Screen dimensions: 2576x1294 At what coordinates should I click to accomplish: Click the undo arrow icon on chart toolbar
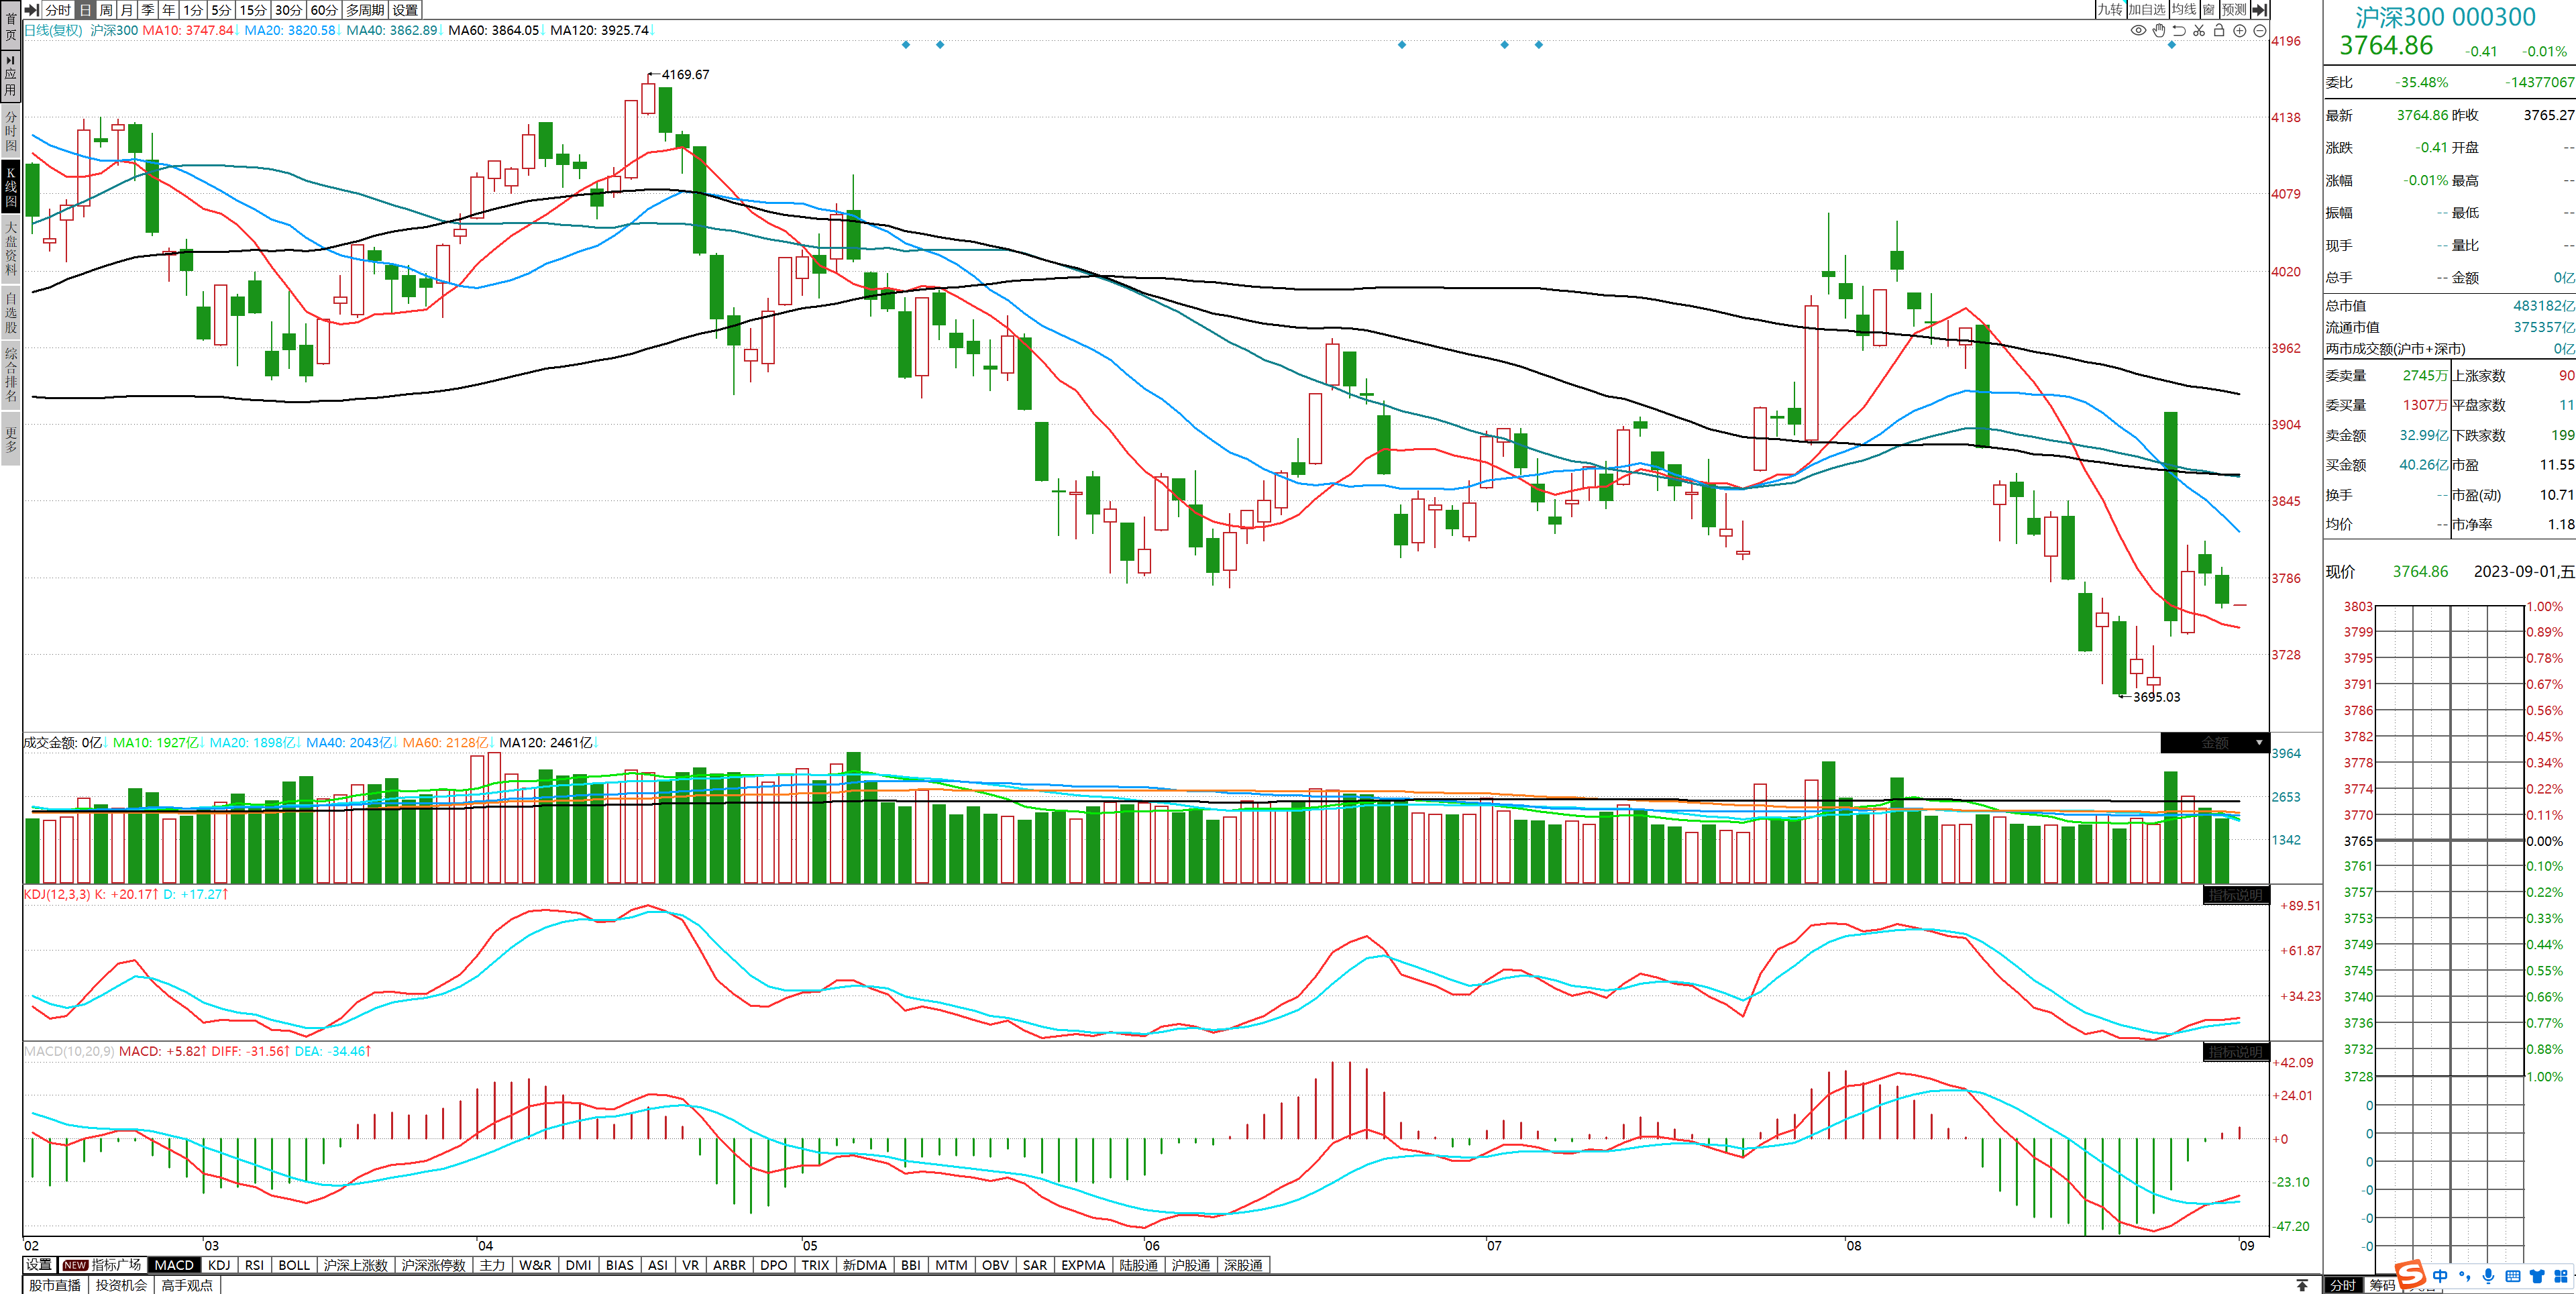click(2179, 31)
